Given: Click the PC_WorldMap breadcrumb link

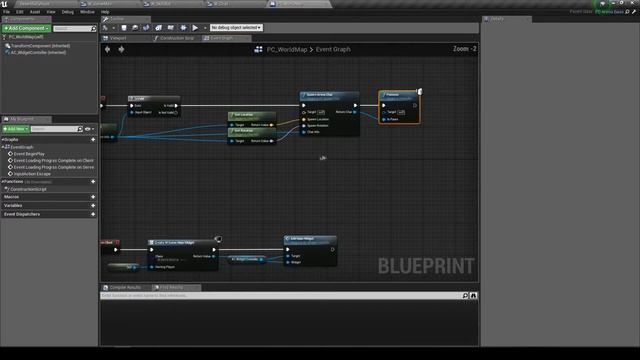Looking at the screenshot, I should [287, 49].
